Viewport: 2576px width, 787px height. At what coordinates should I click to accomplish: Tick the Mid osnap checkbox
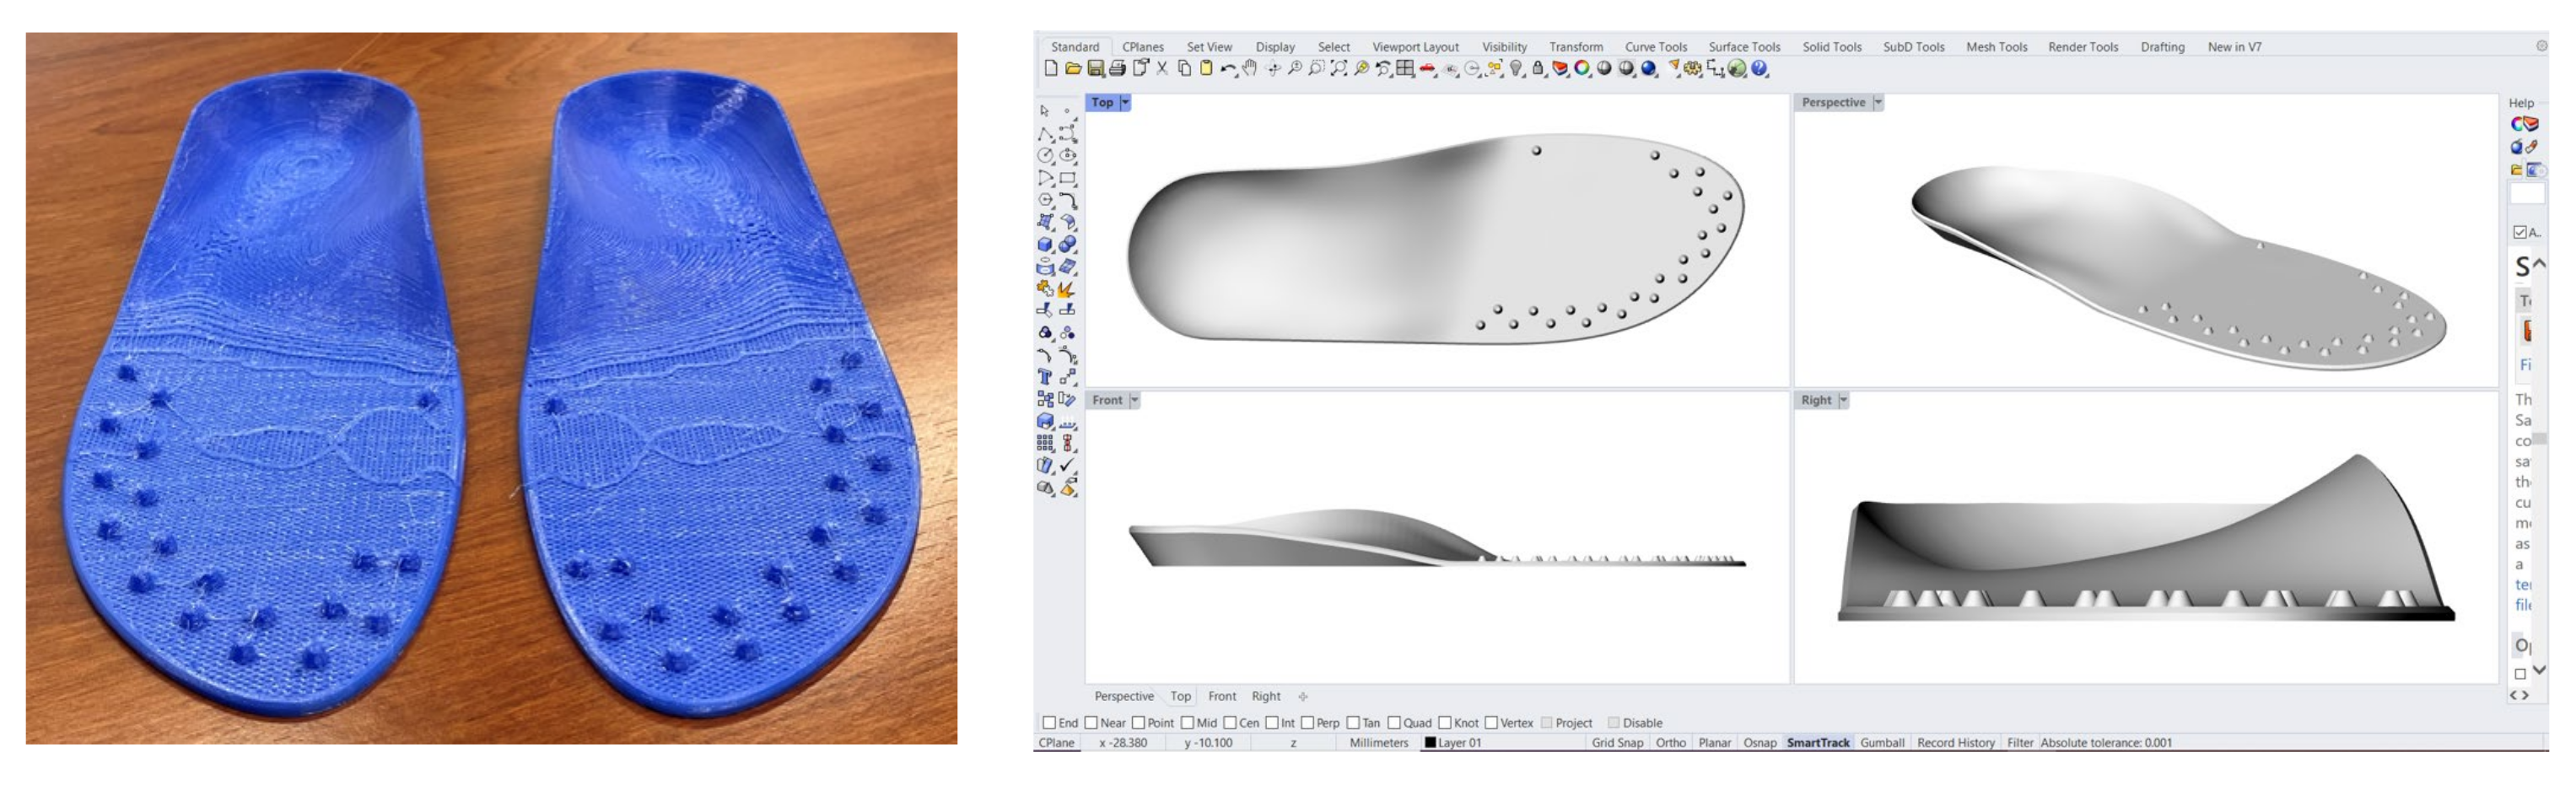click(1187, 722)
